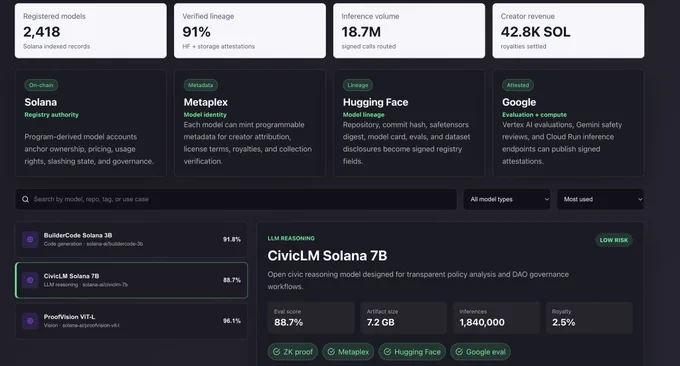Open the CivicLM Solana 7B list row
This screenshot has width=680, height=366.
tap(131, 280)
